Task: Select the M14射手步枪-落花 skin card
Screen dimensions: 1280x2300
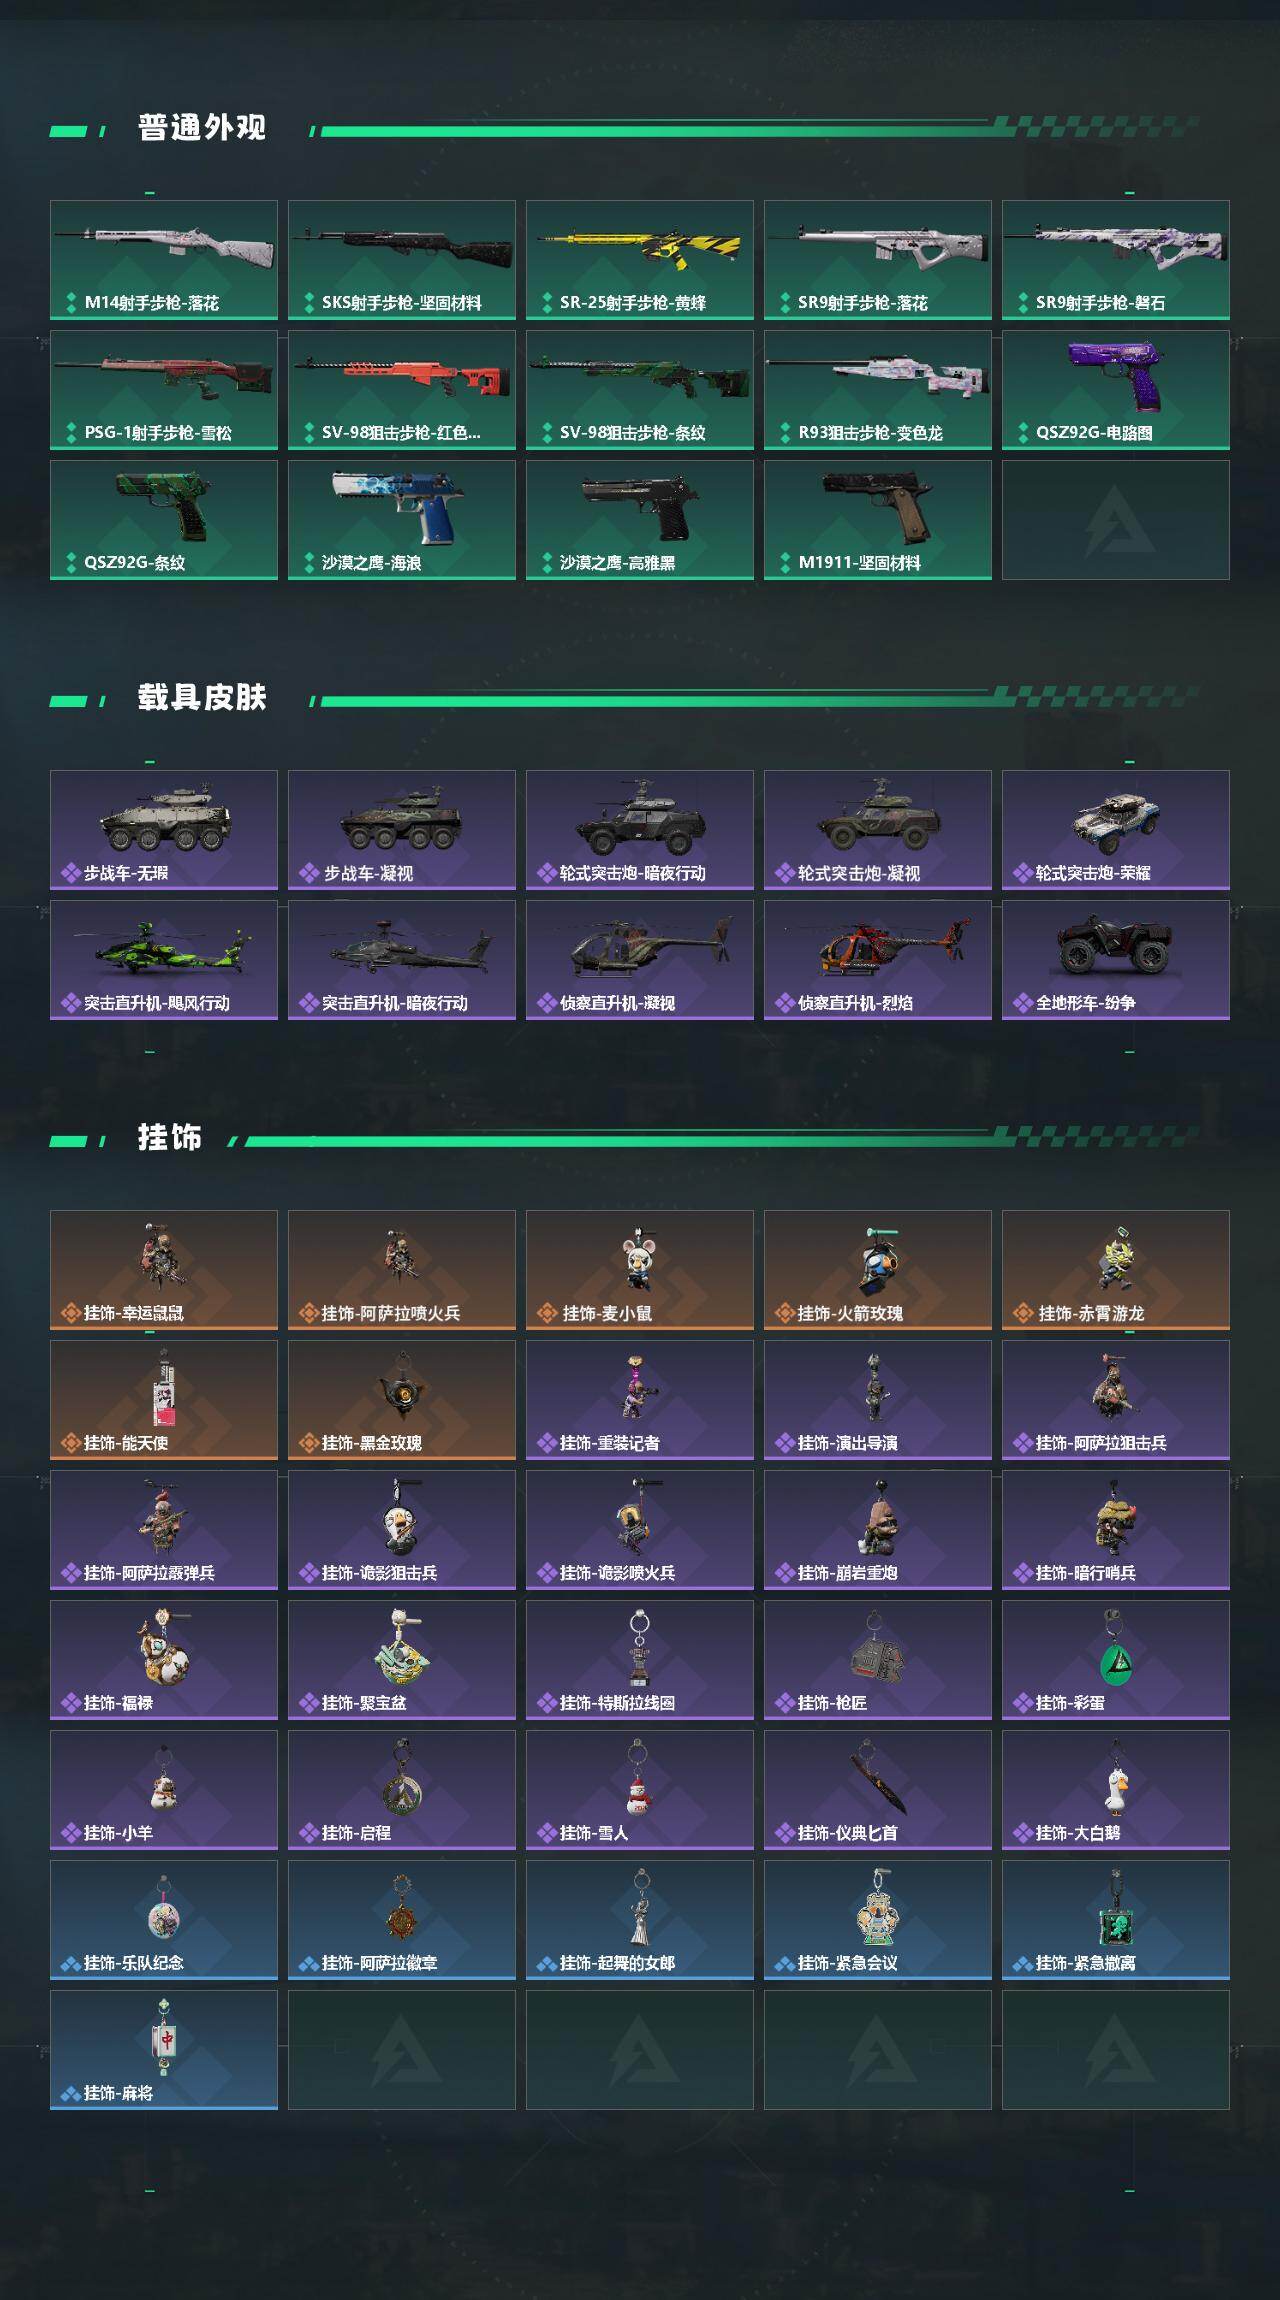Action: point(164,260)
